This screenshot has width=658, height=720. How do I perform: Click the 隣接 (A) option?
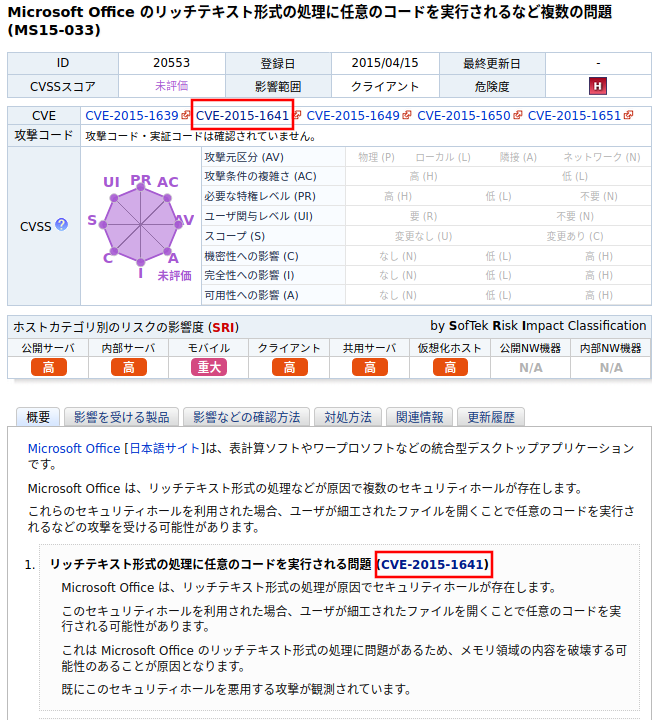[x=518, y=157]
